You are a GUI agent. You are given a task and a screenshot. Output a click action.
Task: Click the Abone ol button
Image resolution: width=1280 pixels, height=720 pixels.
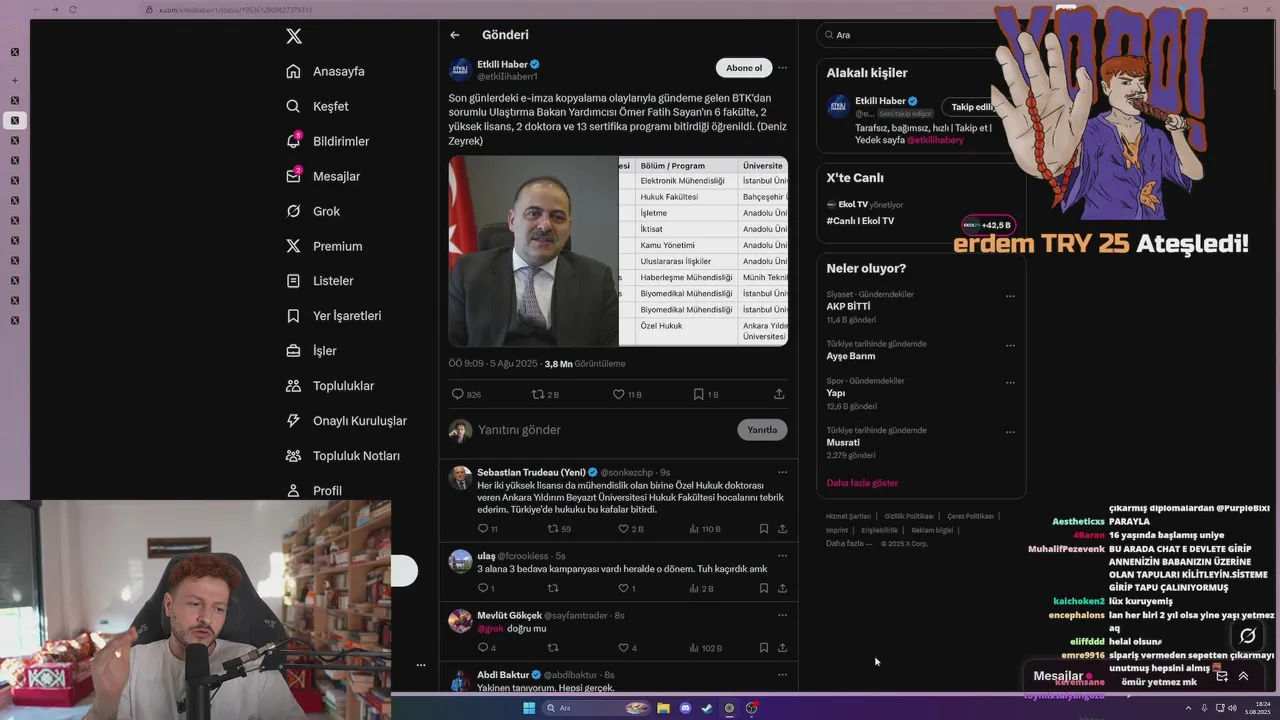743,68
